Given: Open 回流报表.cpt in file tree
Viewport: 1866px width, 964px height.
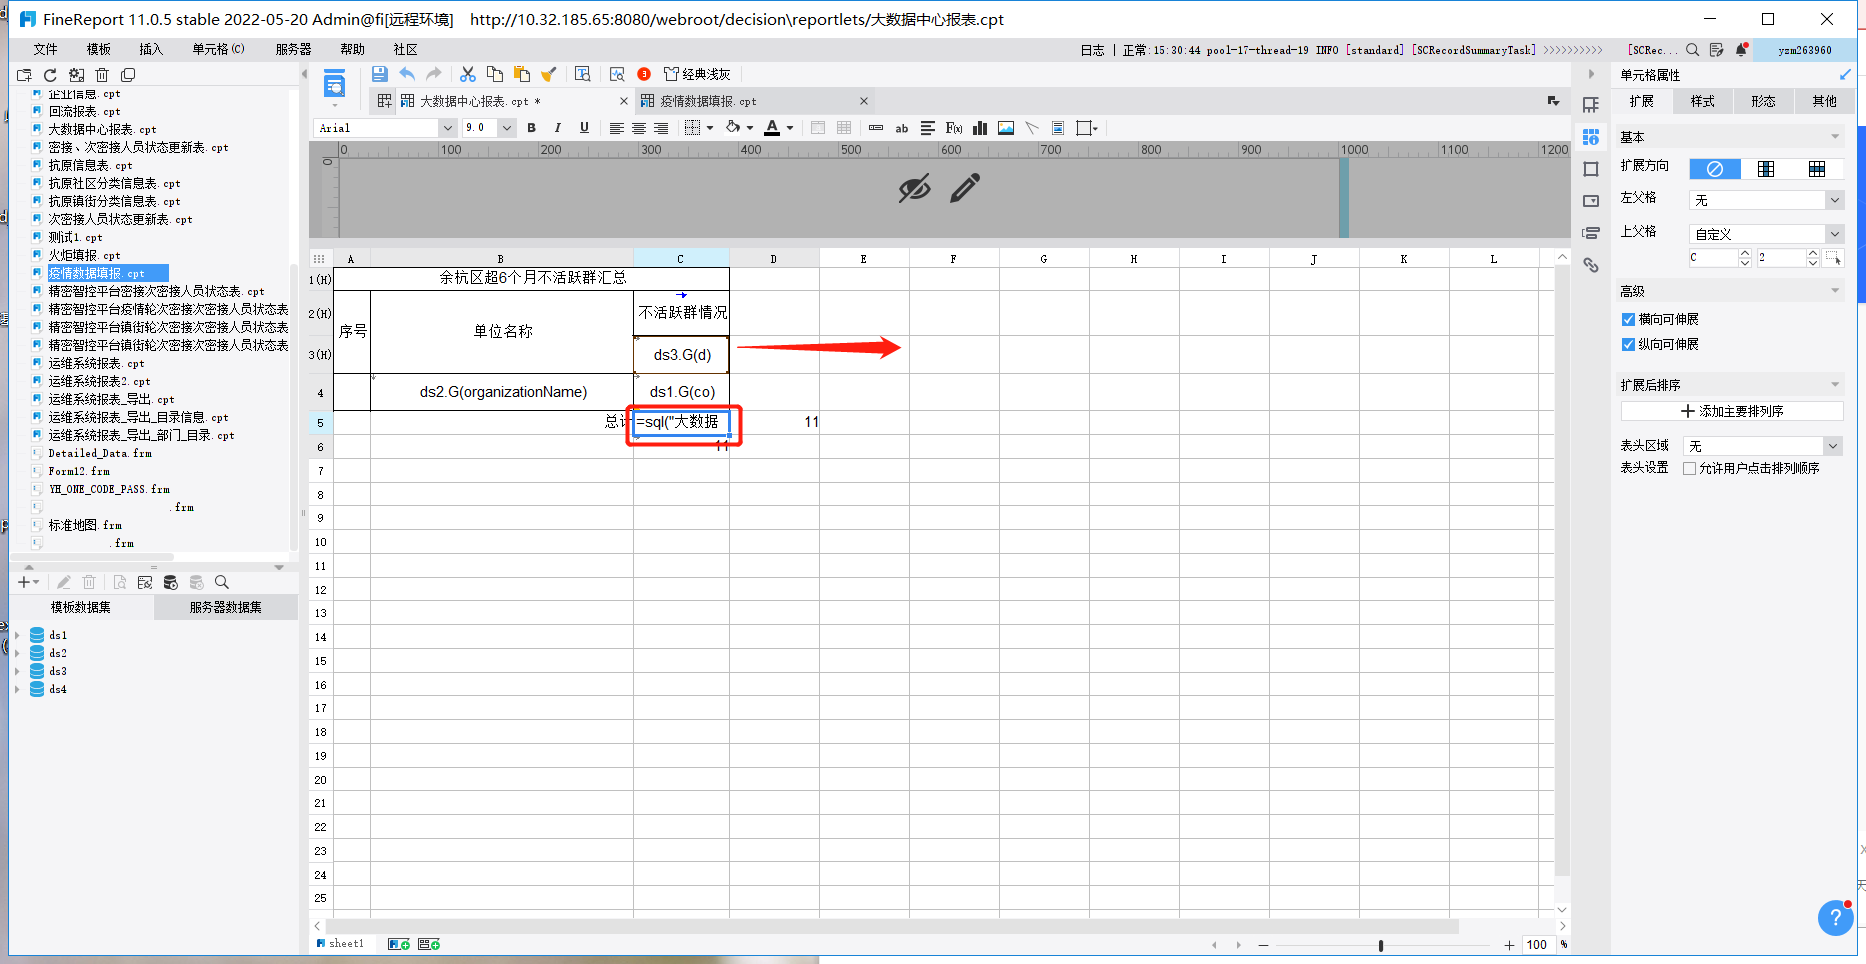Looking at the screenshot, I should click(84, 111).
